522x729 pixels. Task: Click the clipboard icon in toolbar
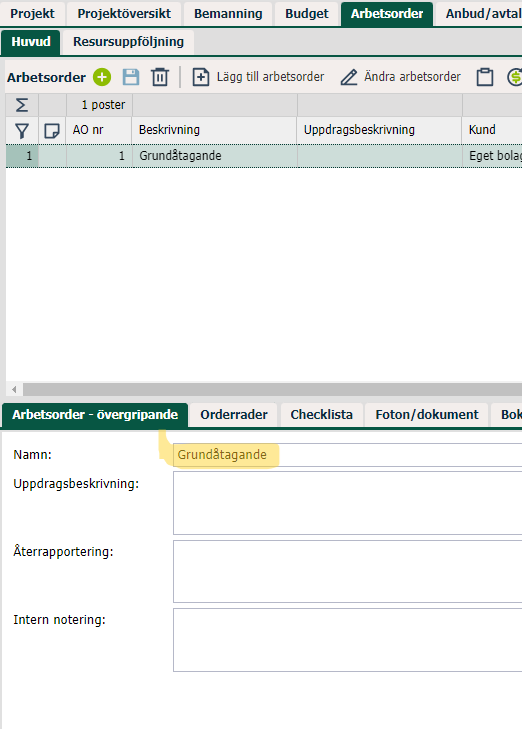pyautogui.click(x=485, y=77)
